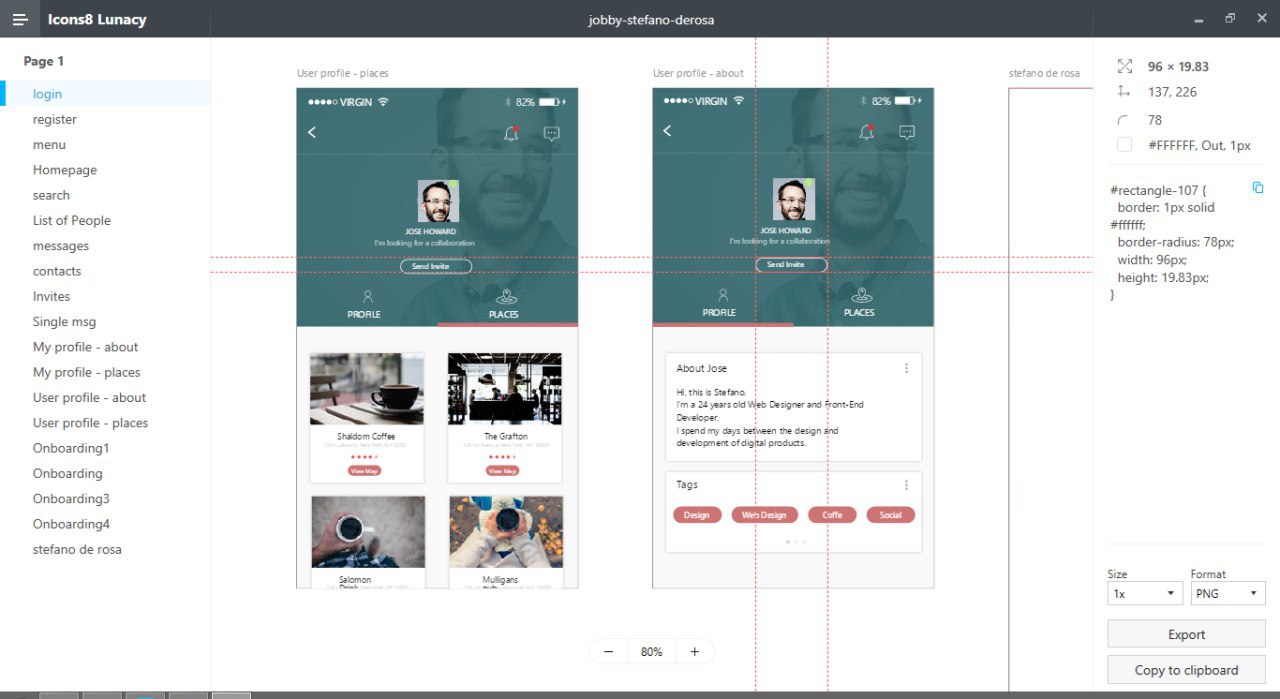Click notification bell in places artboard

pos(512,133)
